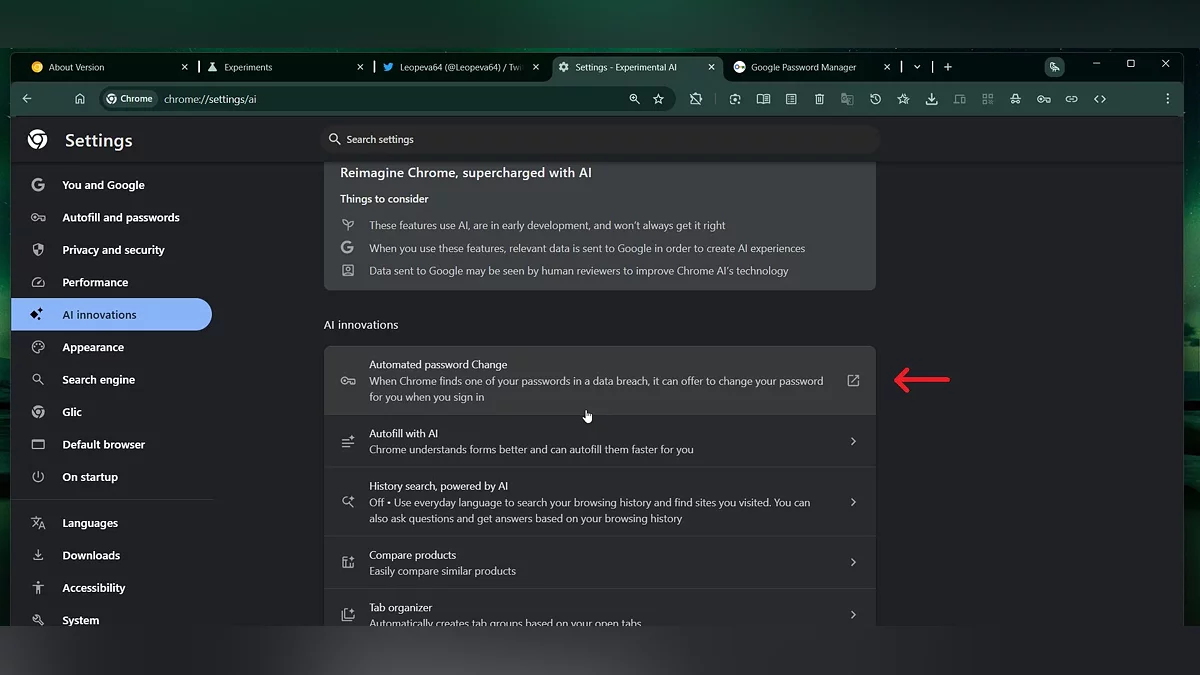Click the Downloads arrow icon in toolbar
Screen dimensions: 1200x675
931,99
